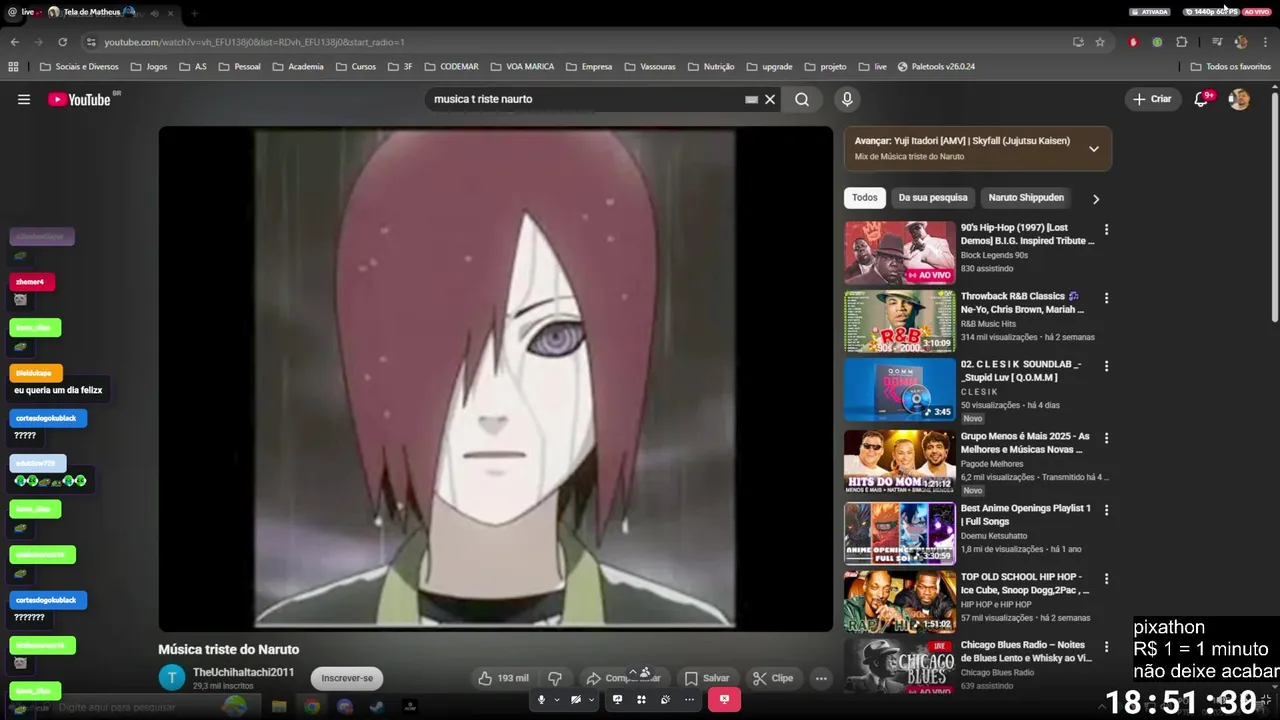Select the Todos filter chip
Viewport: 1280px width, 720px height.
[865, 198]
